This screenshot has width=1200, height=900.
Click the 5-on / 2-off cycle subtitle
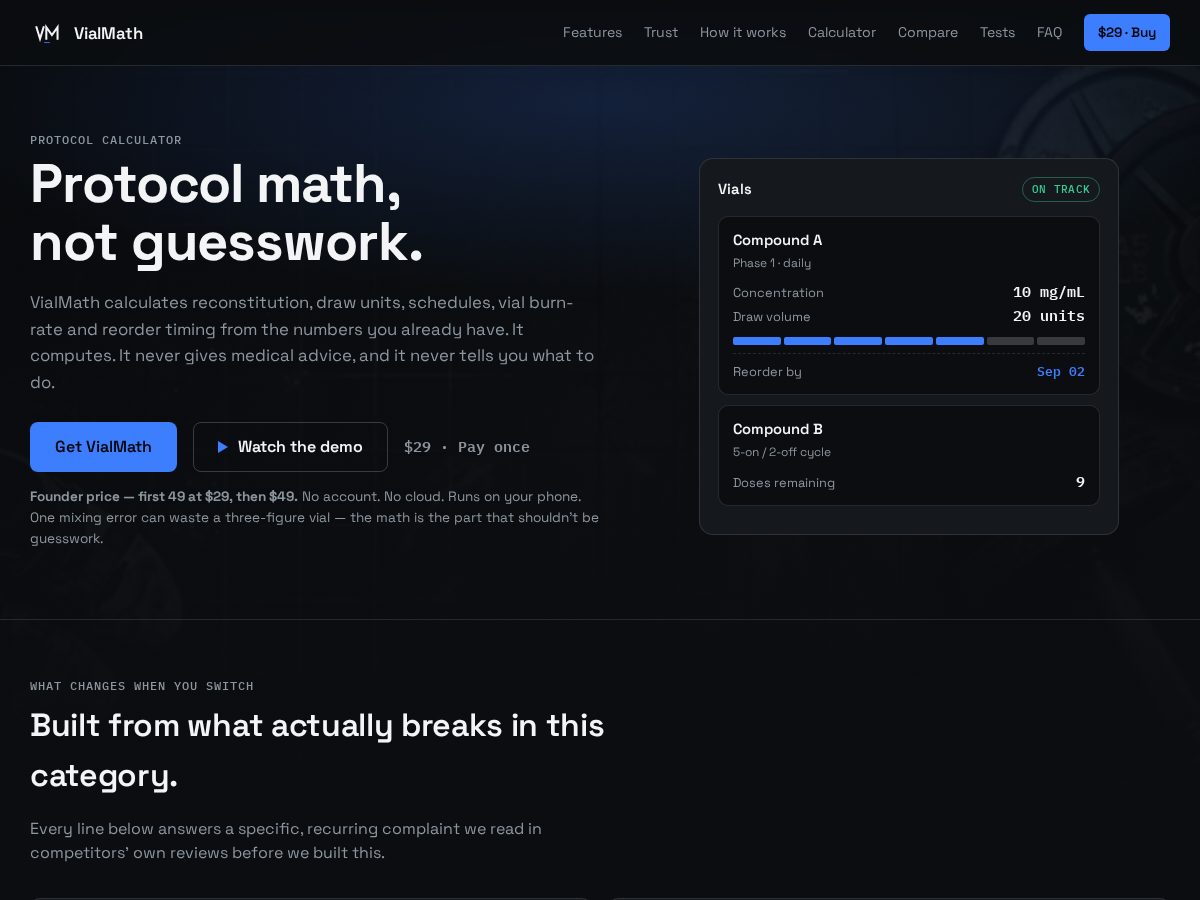(782, 452)
